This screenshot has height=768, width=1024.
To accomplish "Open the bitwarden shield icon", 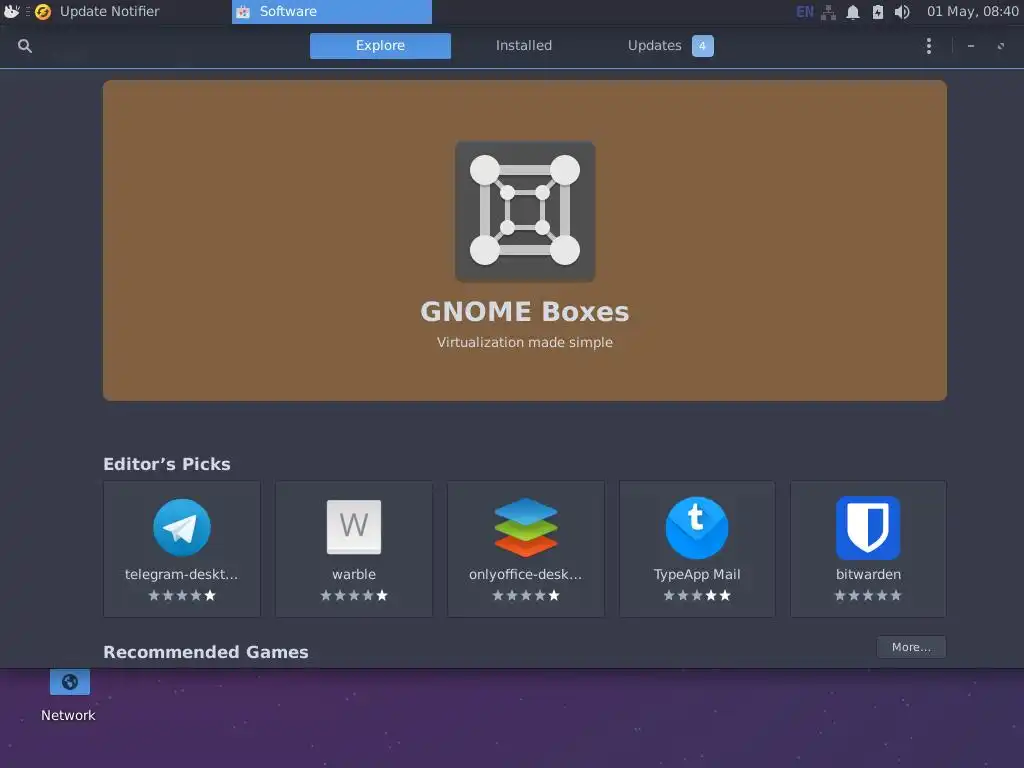I will 868,528.
